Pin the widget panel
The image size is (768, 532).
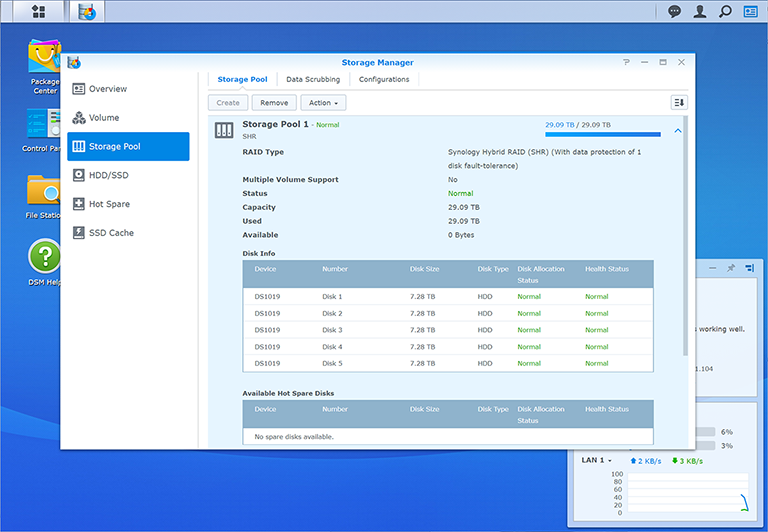click(x=731, y=268)
